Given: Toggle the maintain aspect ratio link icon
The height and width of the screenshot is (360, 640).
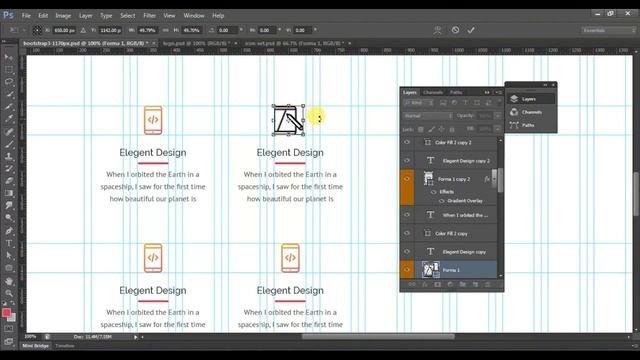Looking at the screenshot, I should tap(165, 30).
